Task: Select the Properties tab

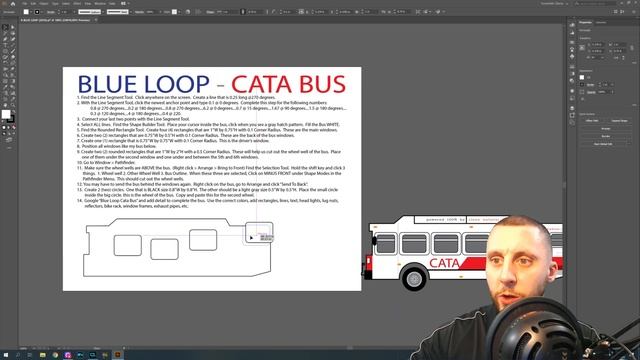Action: [586, 23]
